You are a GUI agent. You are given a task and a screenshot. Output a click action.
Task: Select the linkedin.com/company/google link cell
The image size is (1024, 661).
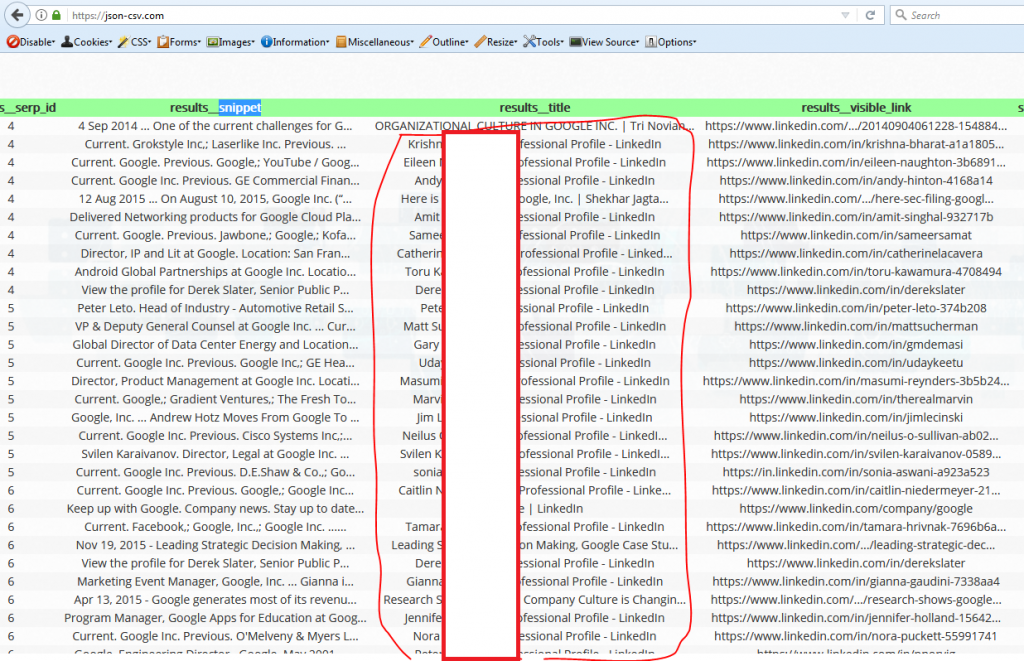click(856, 510)
